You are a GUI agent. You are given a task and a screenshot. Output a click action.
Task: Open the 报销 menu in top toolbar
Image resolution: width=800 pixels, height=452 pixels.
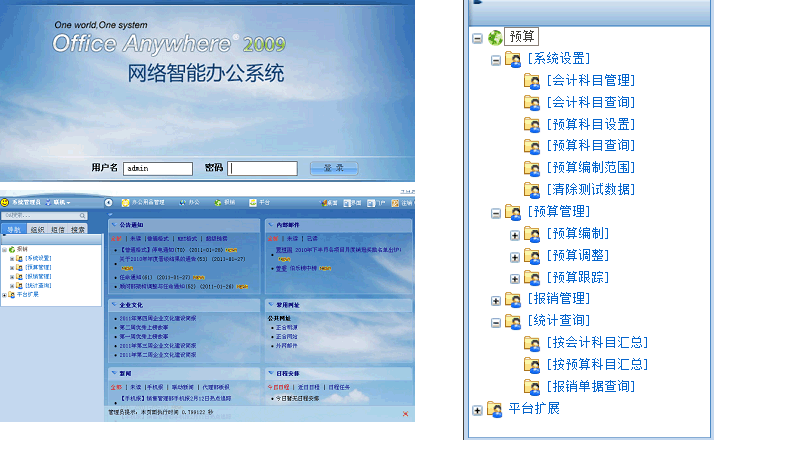[x=225, y=203]
